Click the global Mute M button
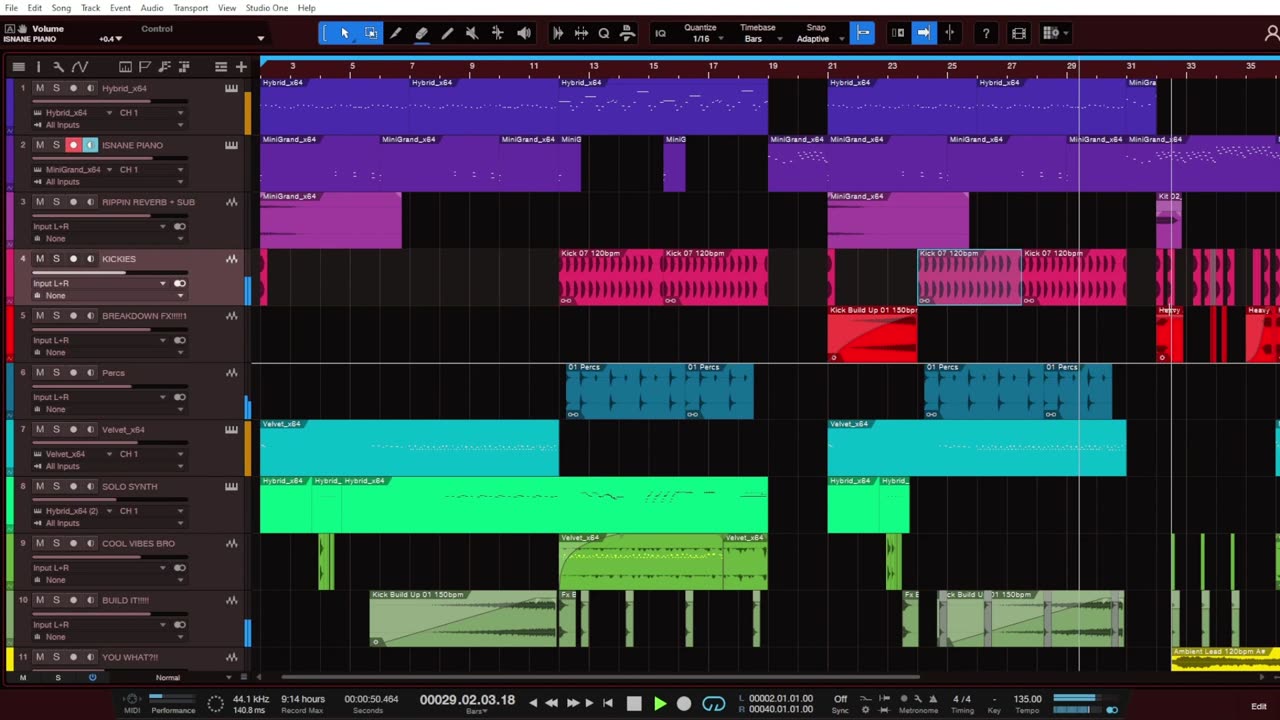This screenshot has height=720, width=1280. pyautogui.click(x=23, y=678)
